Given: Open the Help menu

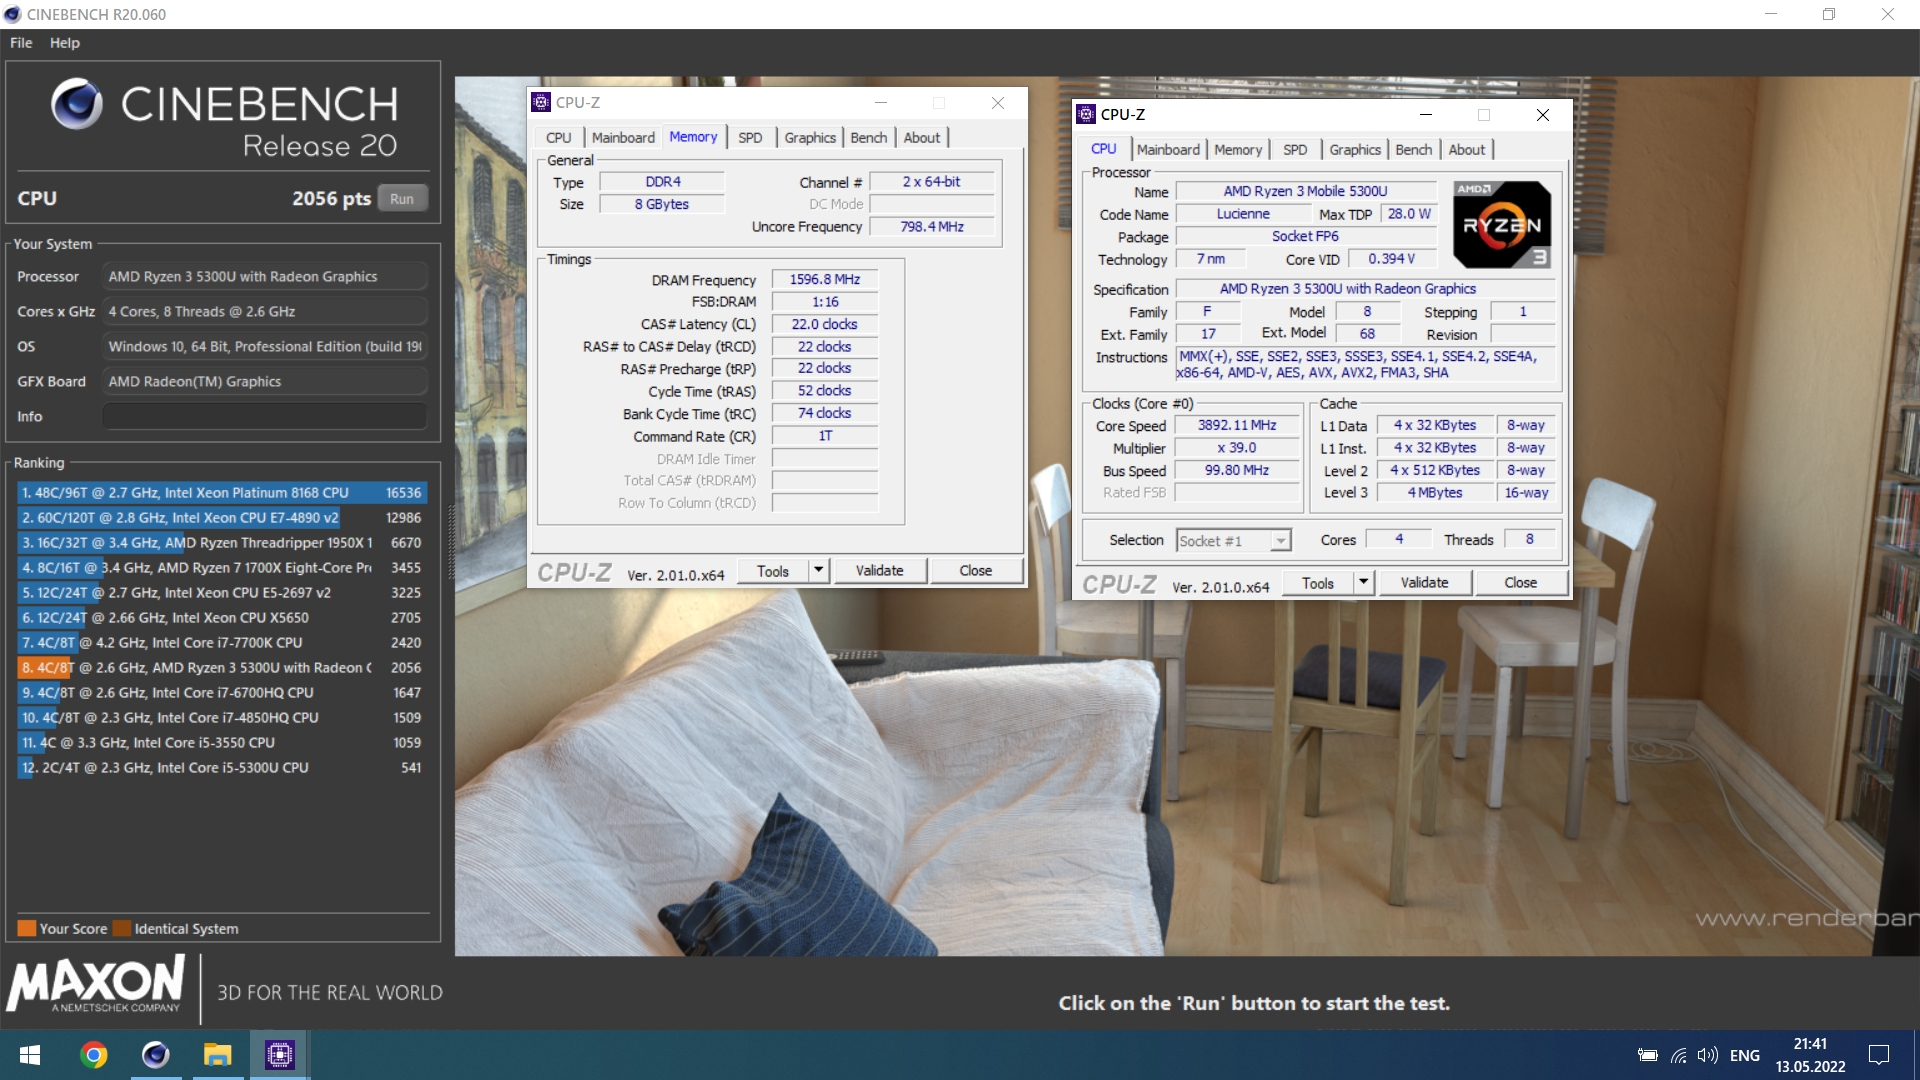Looking at the screenshot, I should pos(65,43).
